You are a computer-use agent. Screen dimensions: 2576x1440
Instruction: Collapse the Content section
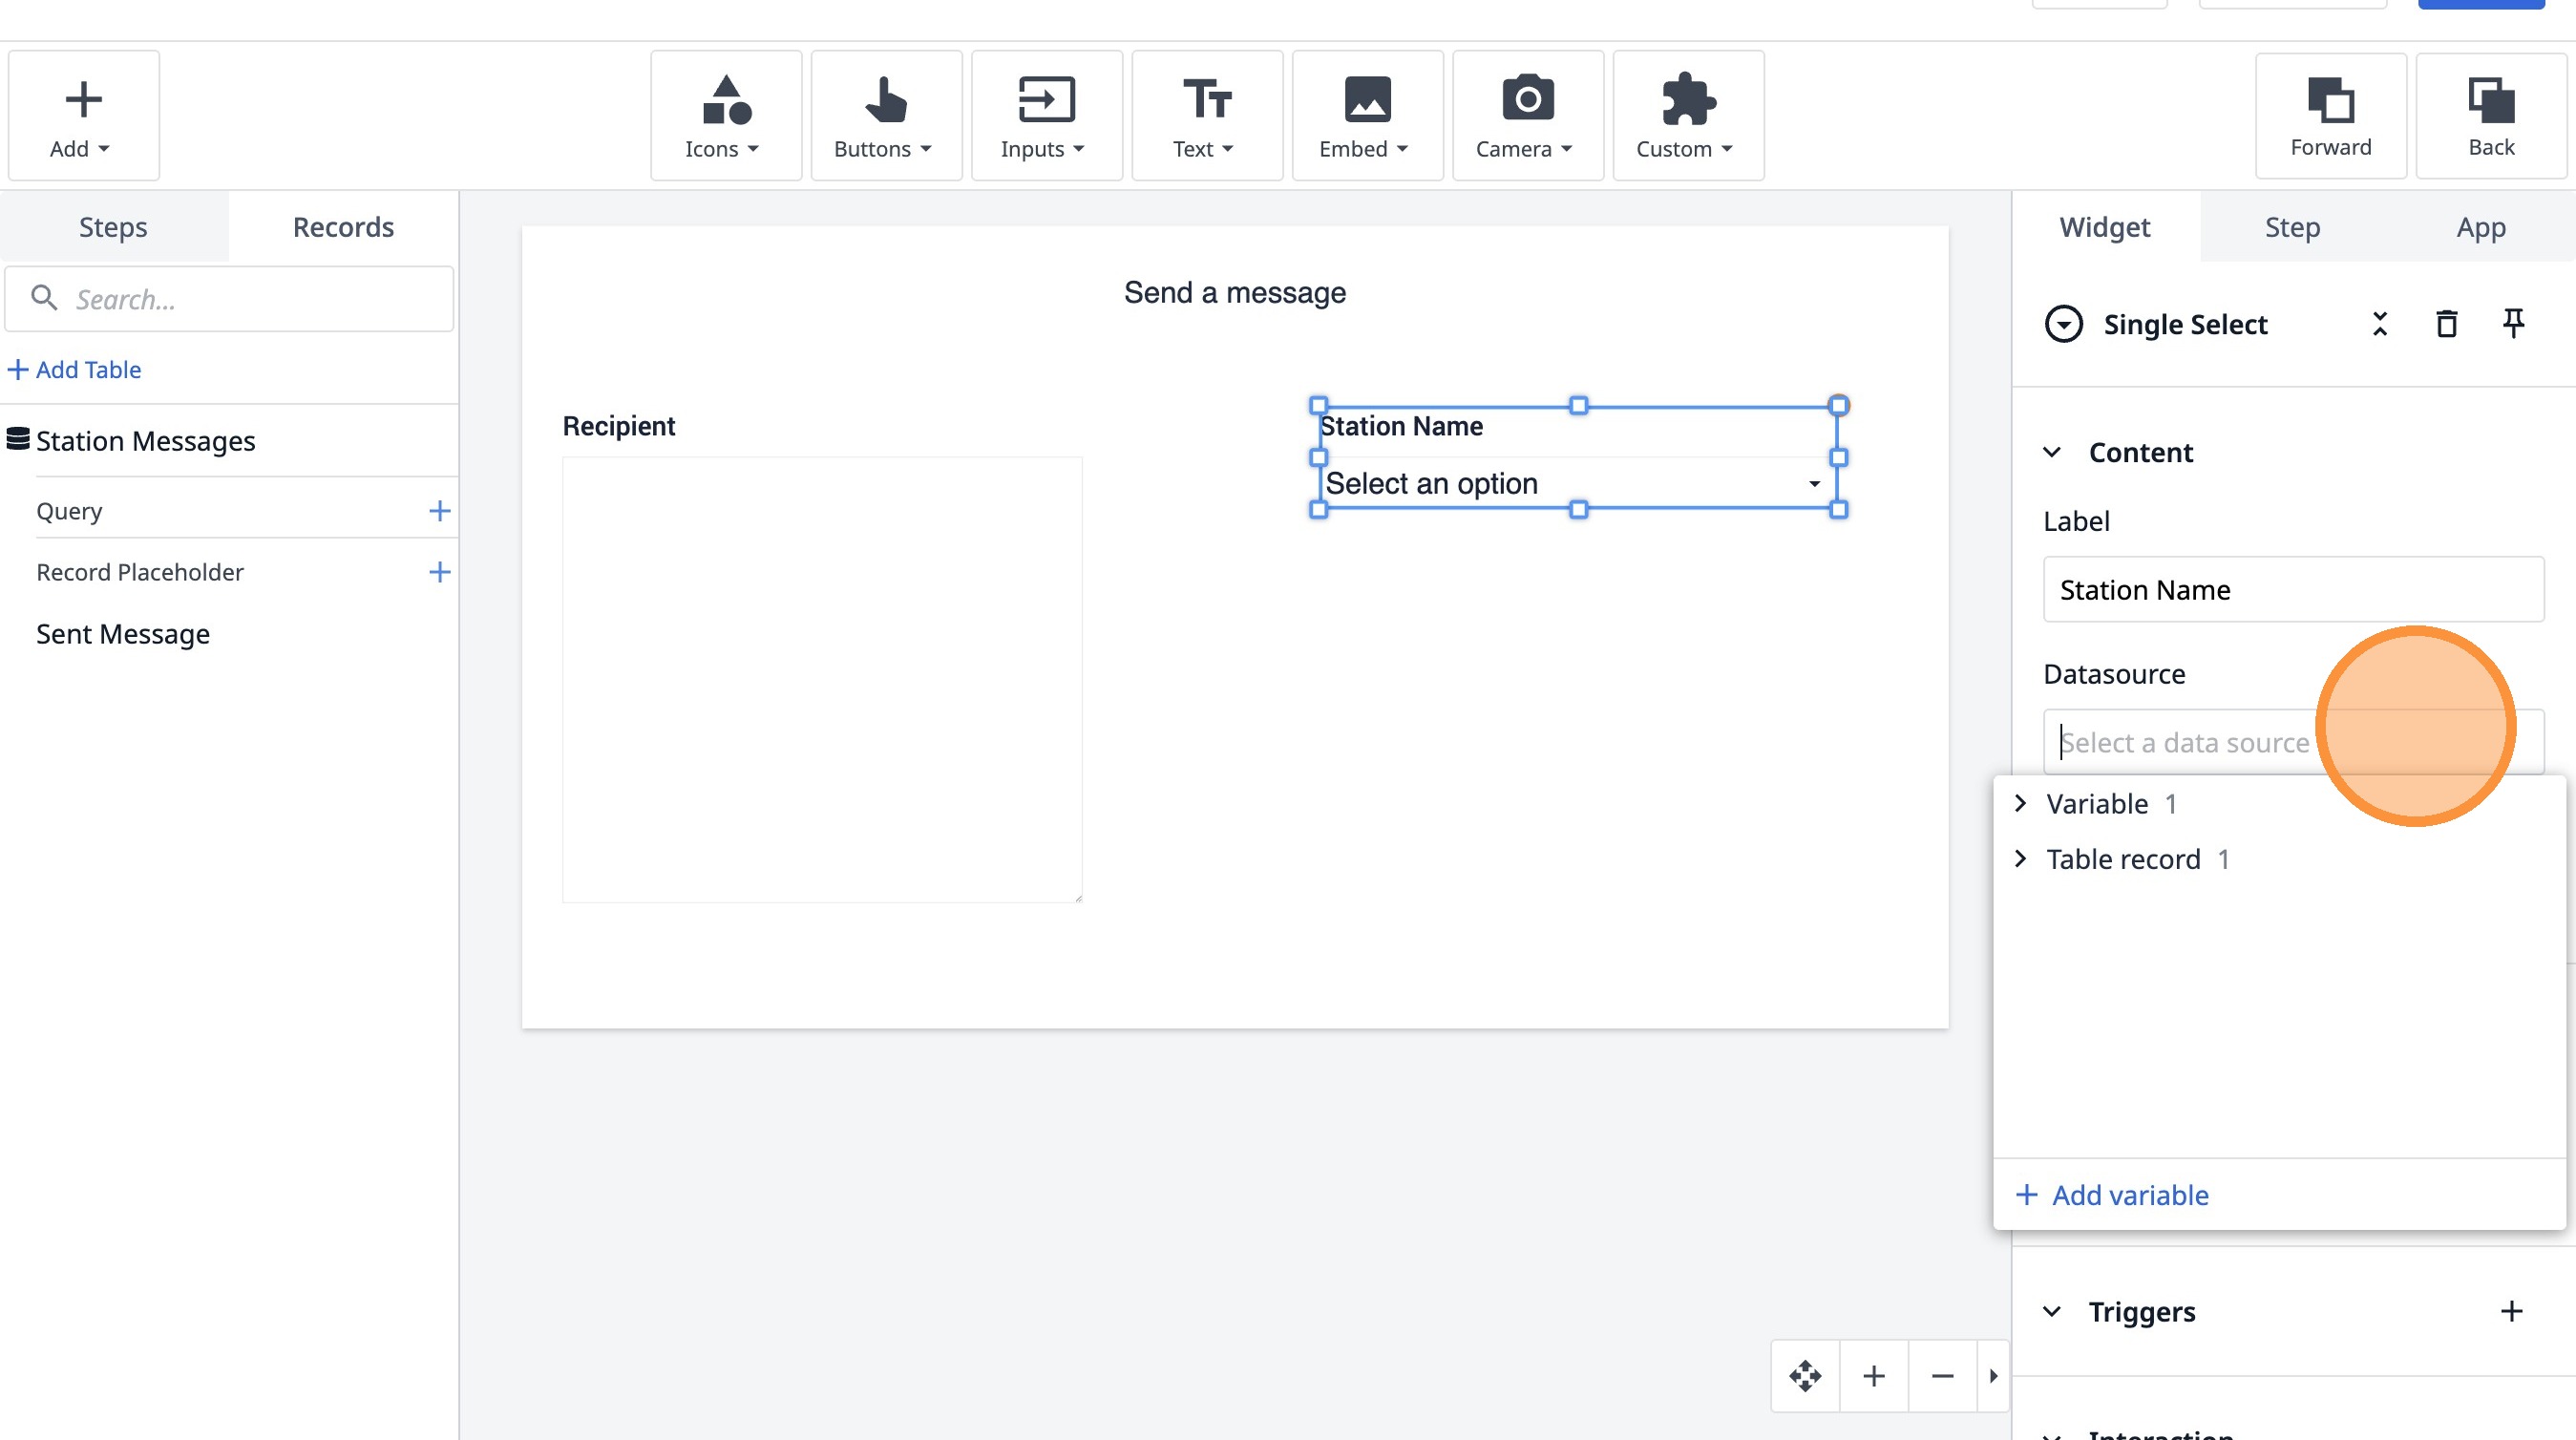(x=2052, y=452)
